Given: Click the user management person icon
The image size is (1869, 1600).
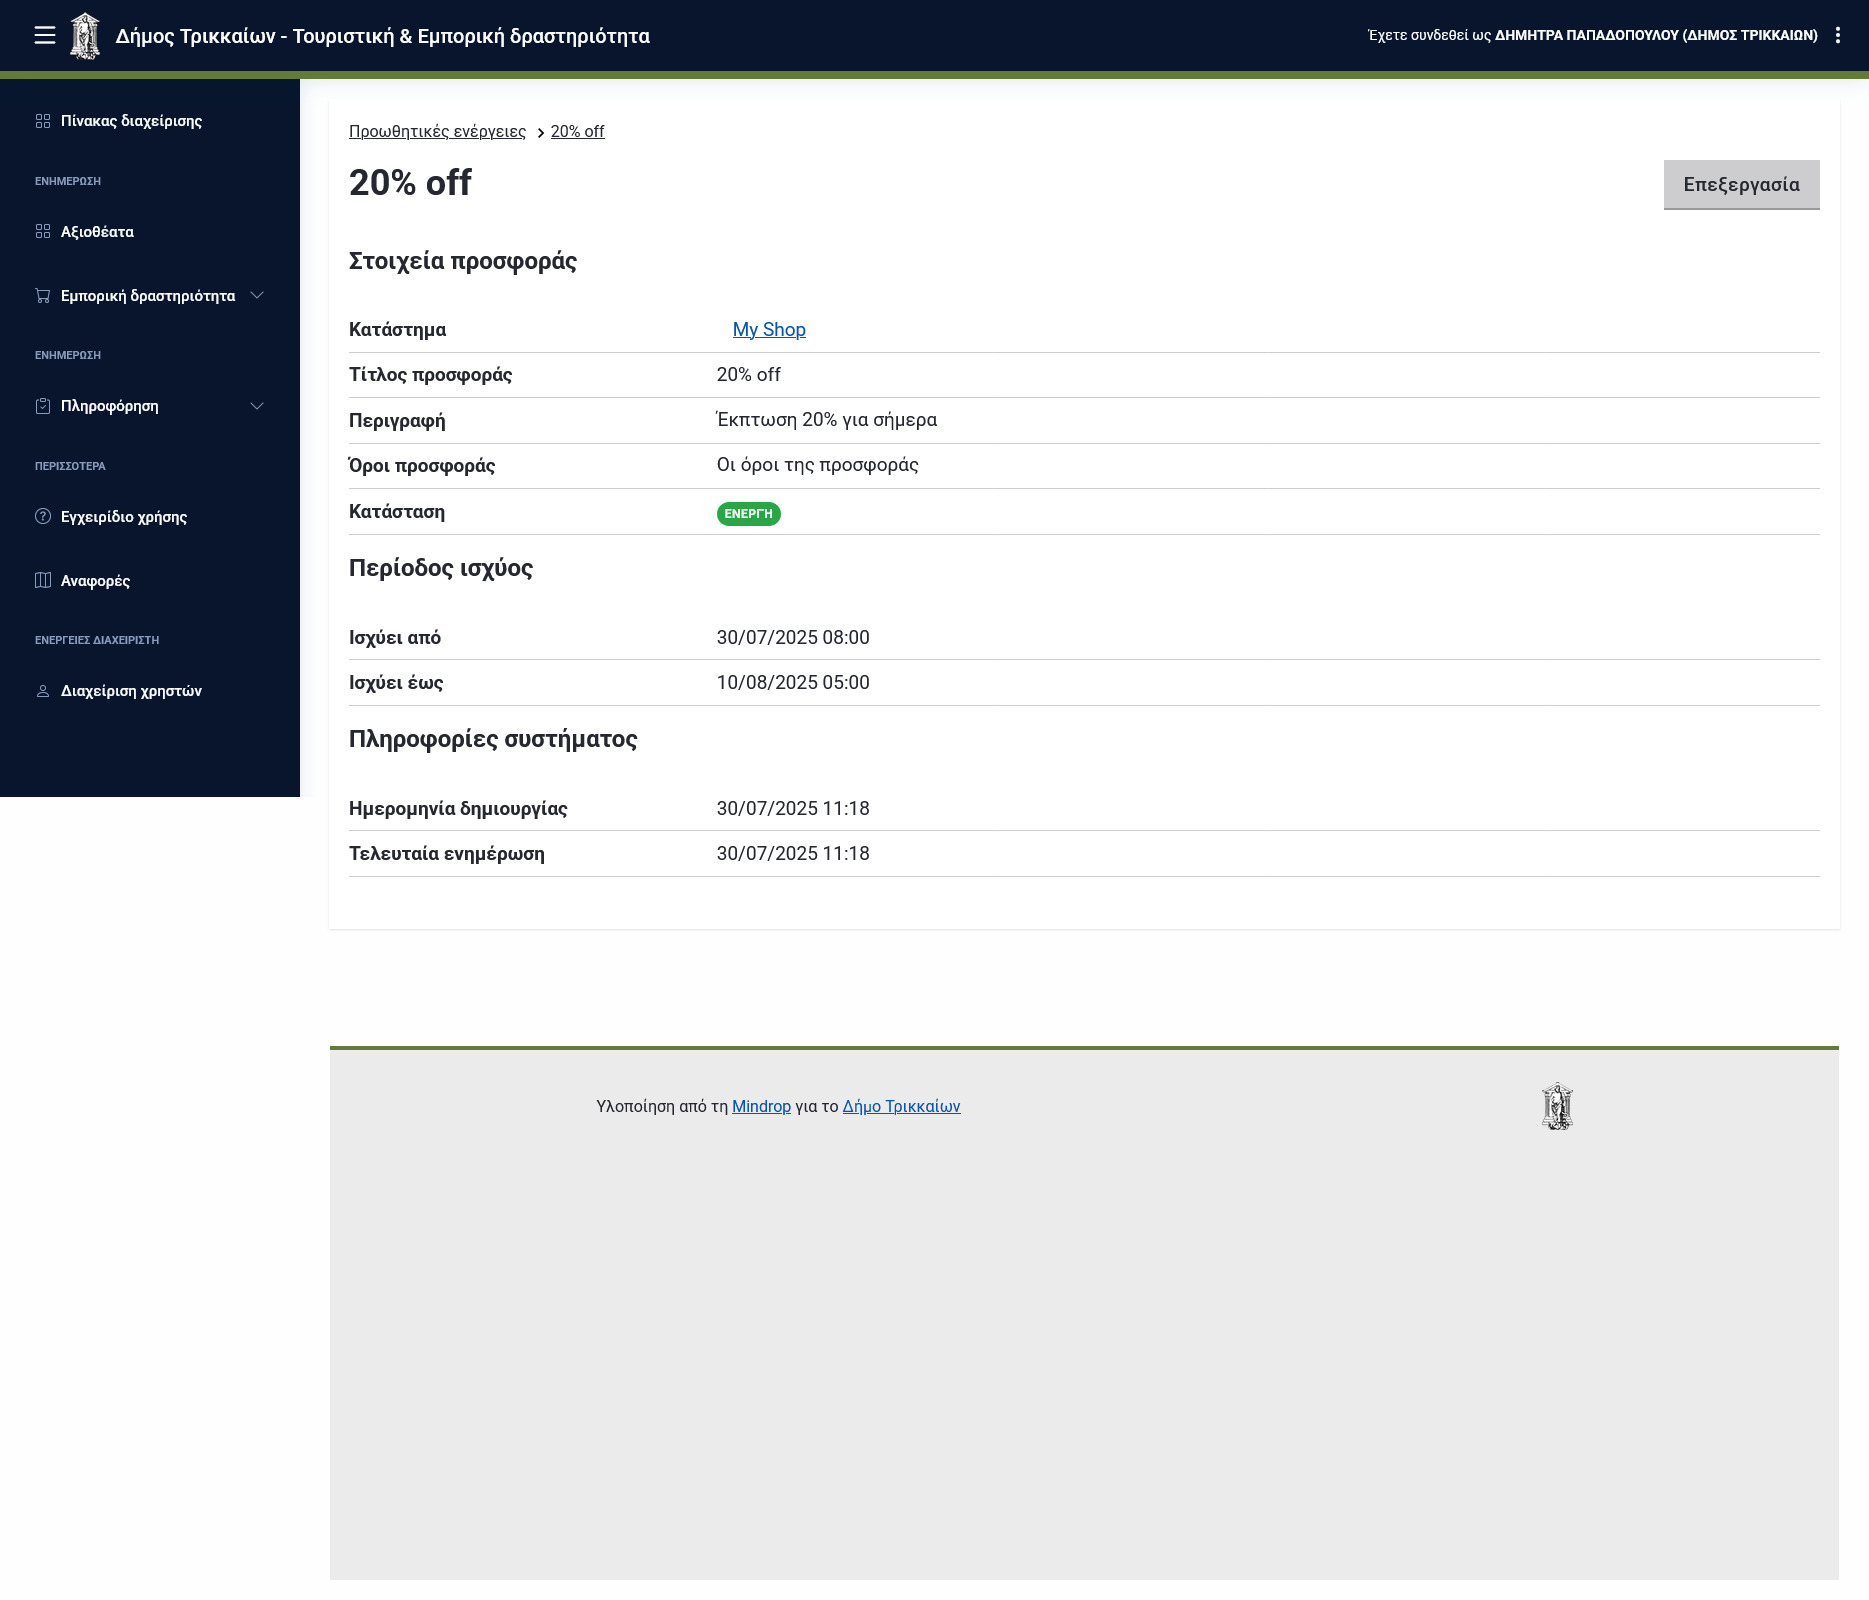Looking at the screenshot, I should click(43, 691).
